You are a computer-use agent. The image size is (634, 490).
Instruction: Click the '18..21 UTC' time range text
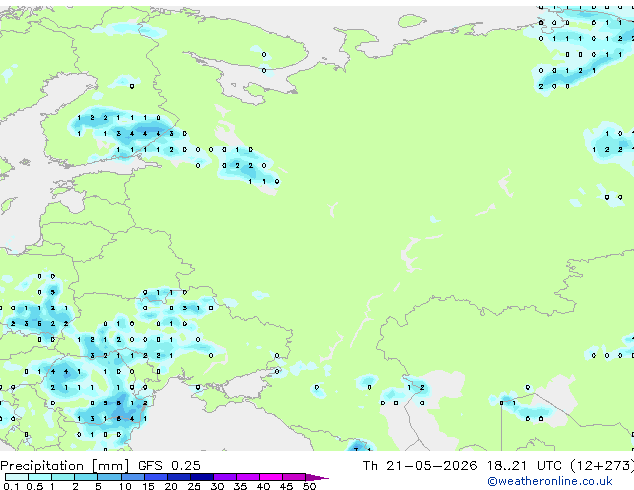pyautogui.click(x=524, y=466)
